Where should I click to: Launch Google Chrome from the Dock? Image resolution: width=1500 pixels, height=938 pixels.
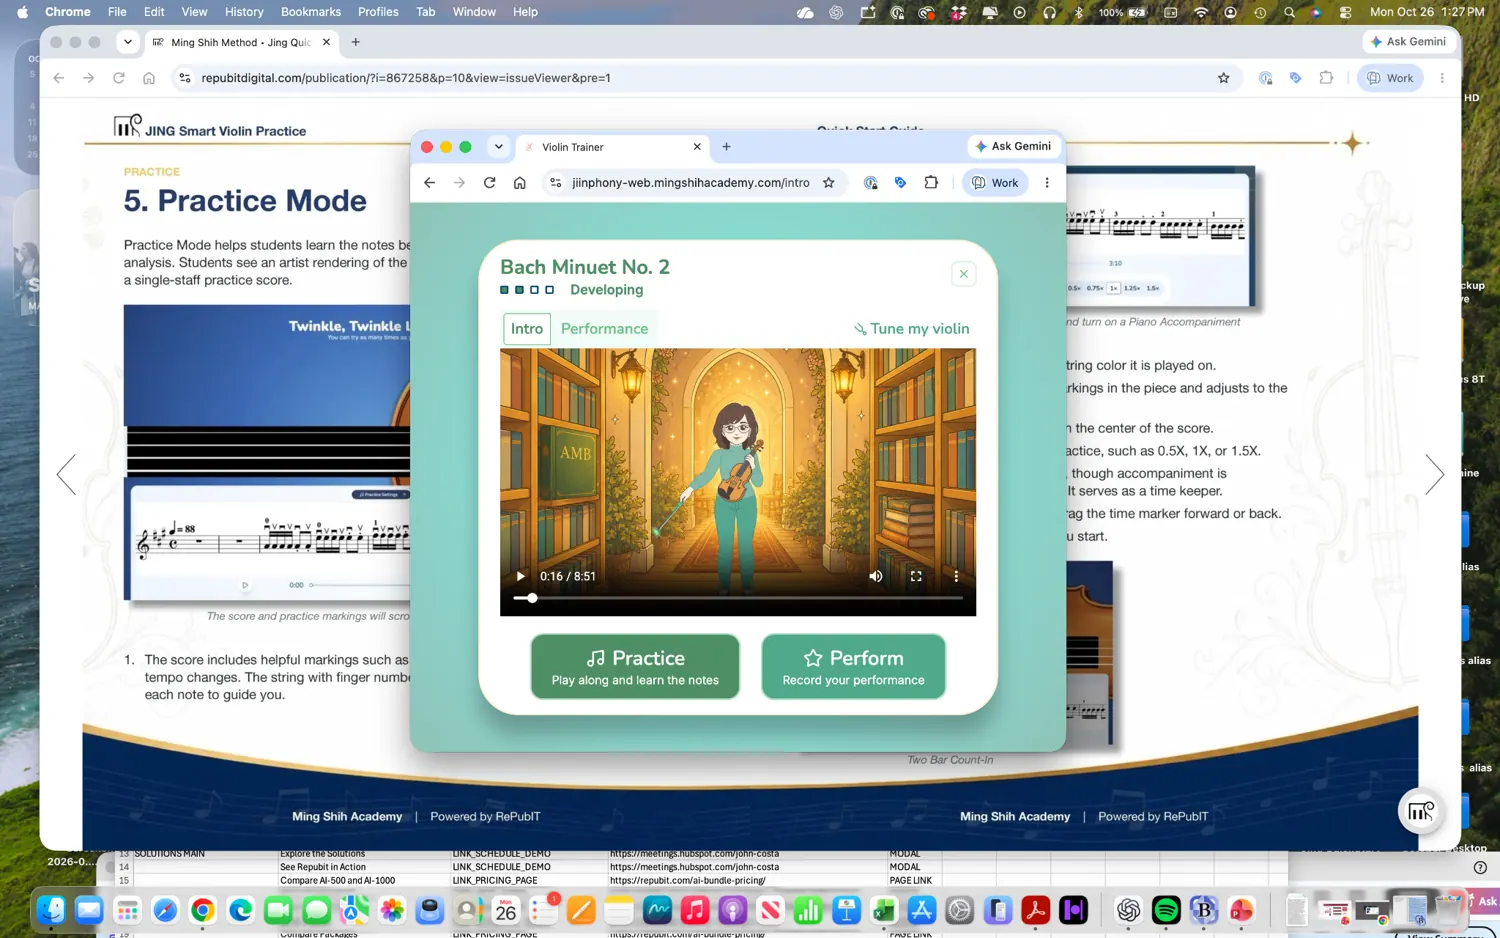[203, 910]
